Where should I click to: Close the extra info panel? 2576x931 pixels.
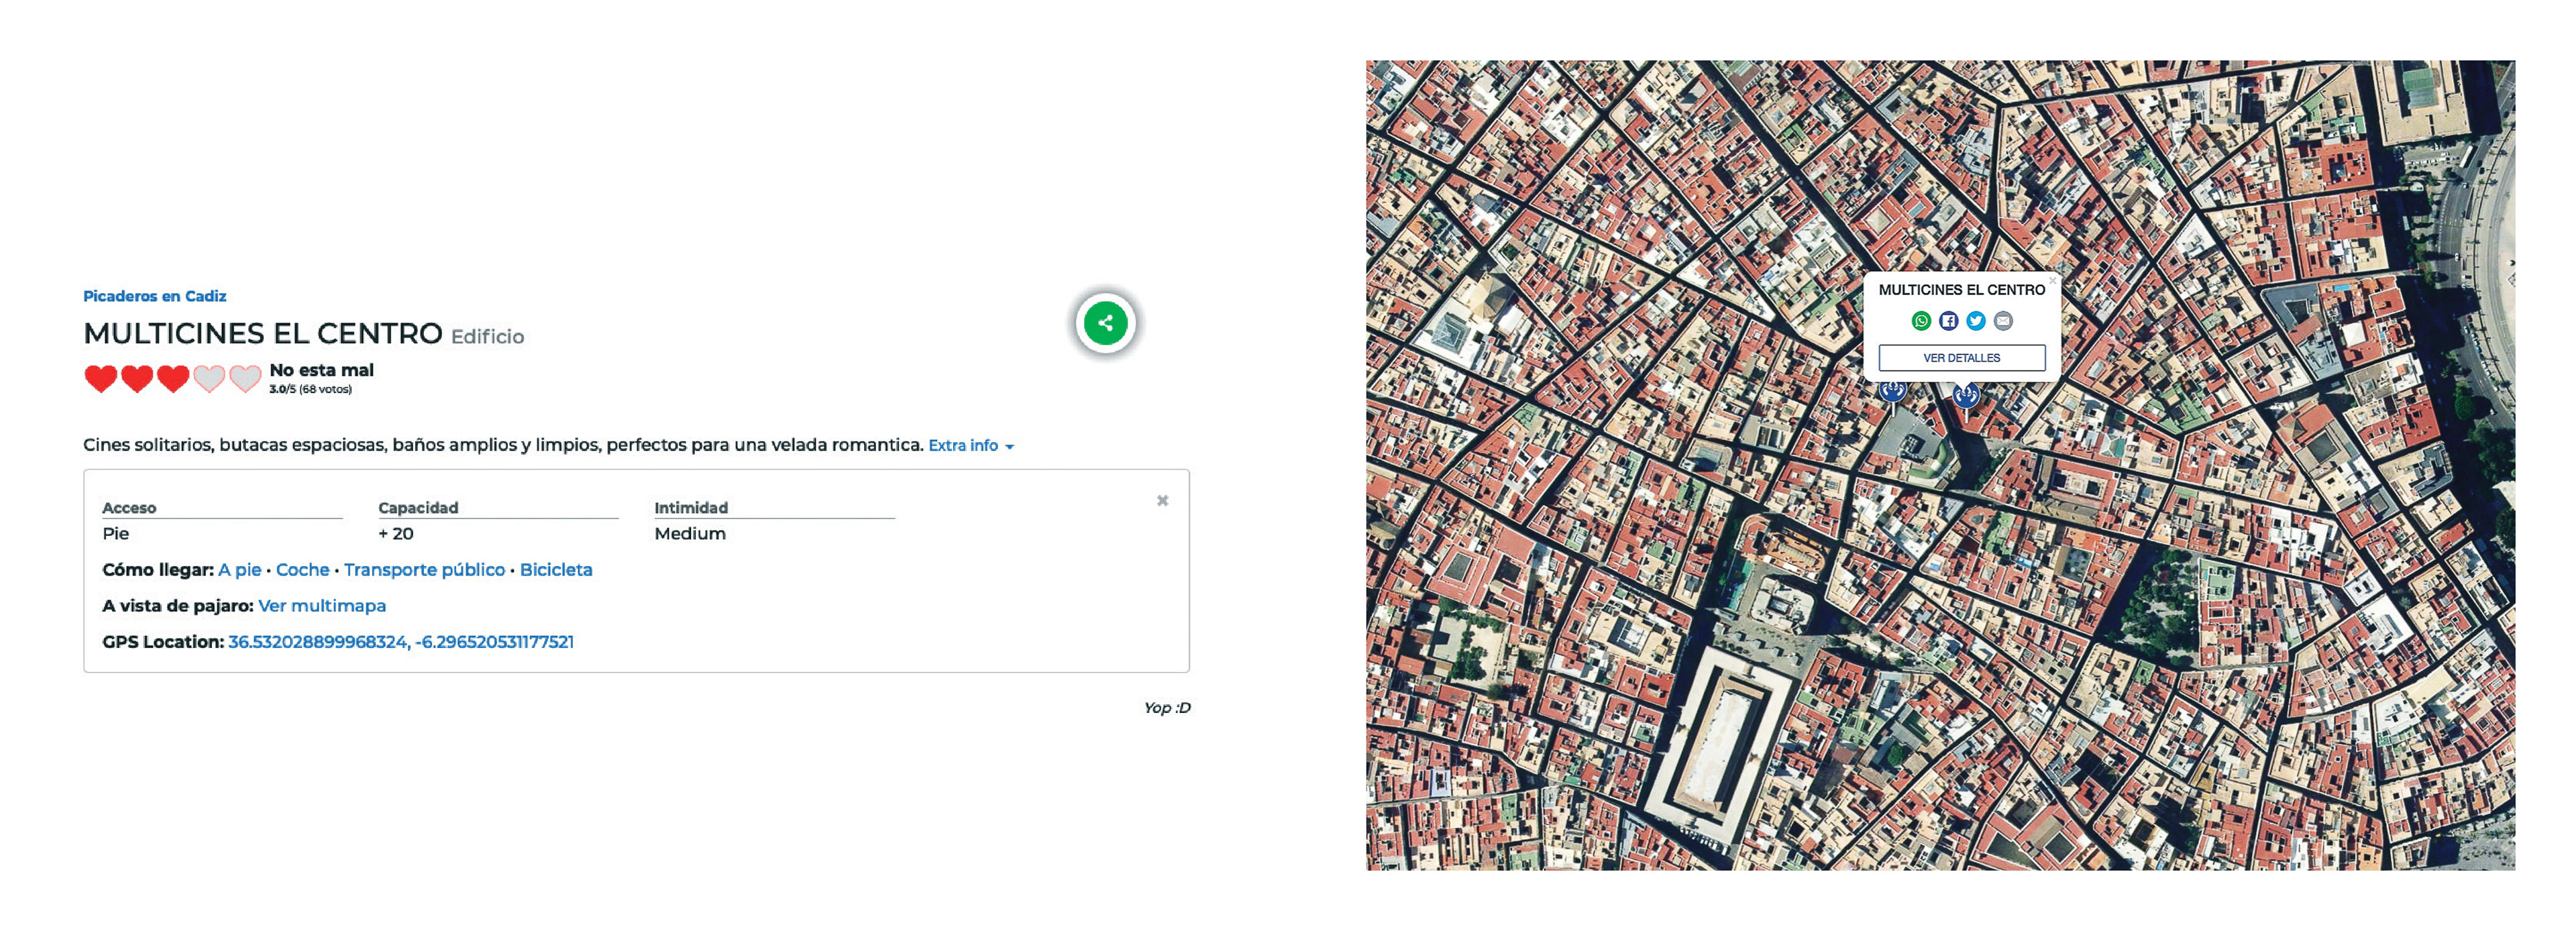(x=1162, y=501)
